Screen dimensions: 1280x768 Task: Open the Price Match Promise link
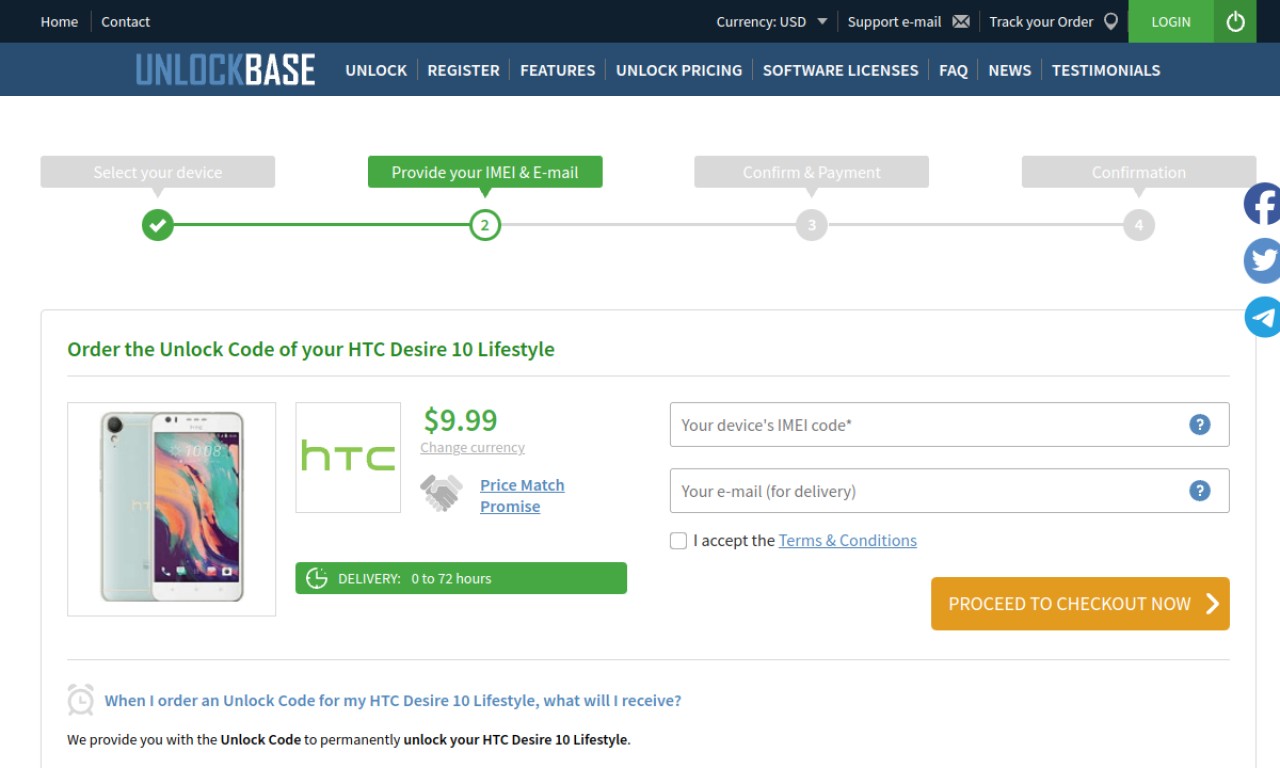tap(522, 495)
